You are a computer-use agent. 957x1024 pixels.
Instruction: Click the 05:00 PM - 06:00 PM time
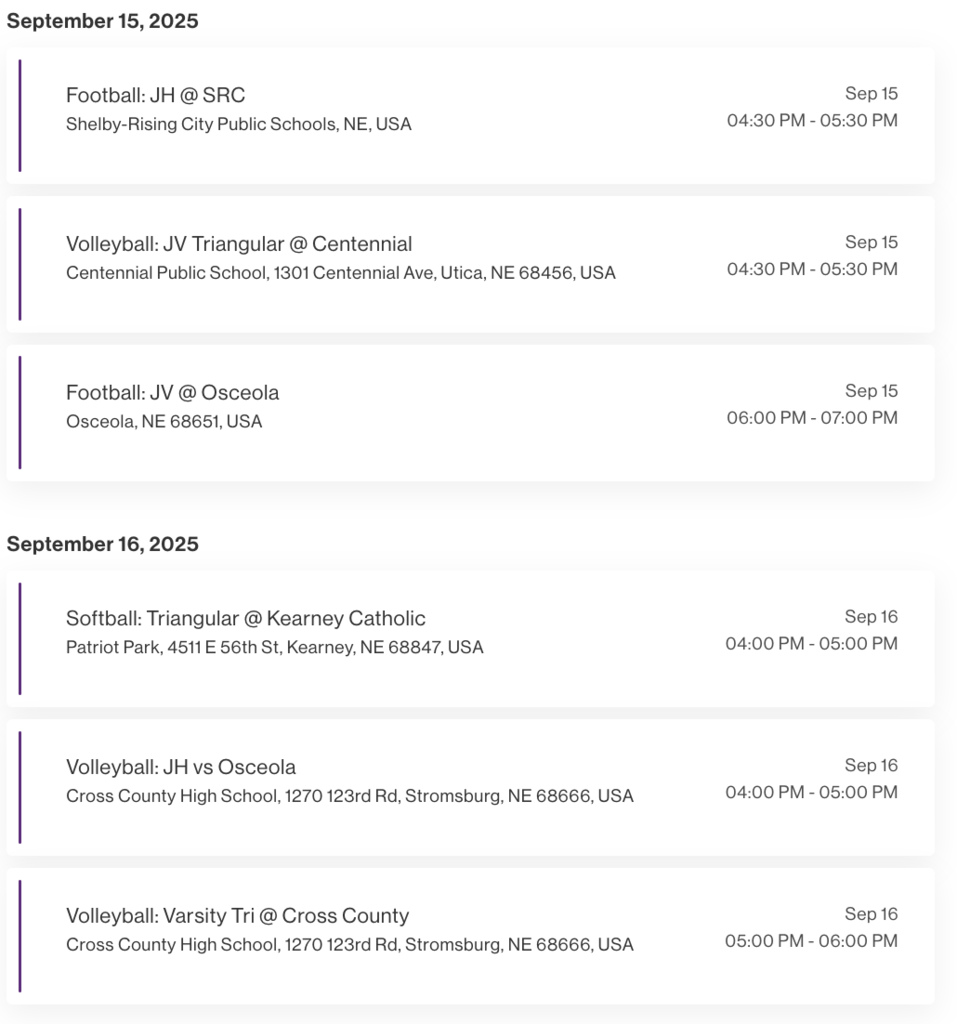coord(811,941)
